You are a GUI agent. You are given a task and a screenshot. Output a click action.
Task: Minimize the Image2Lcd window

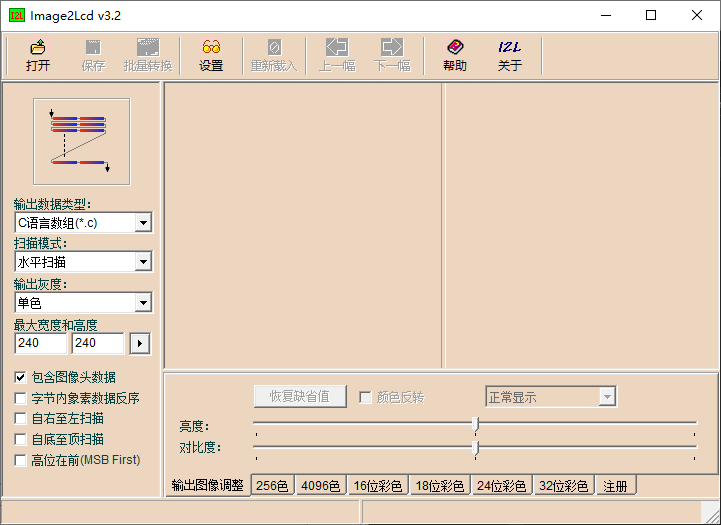pos(606,15)
